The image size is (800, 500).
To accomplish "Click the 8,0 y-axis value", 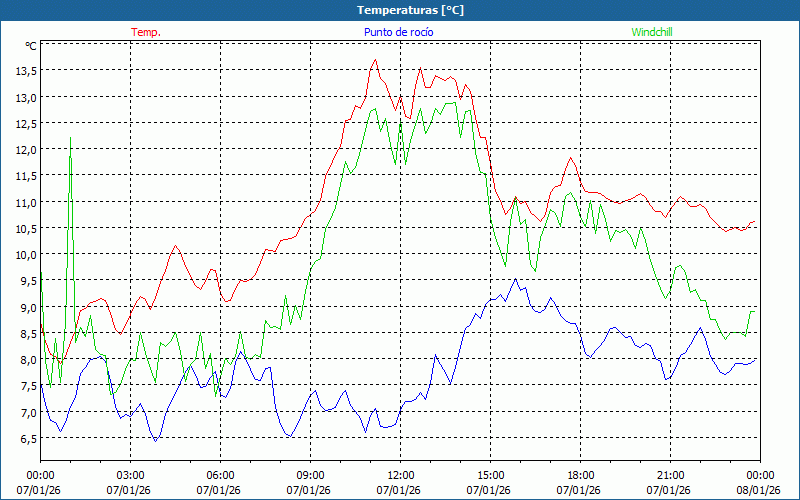I will (x=25, y=360).
